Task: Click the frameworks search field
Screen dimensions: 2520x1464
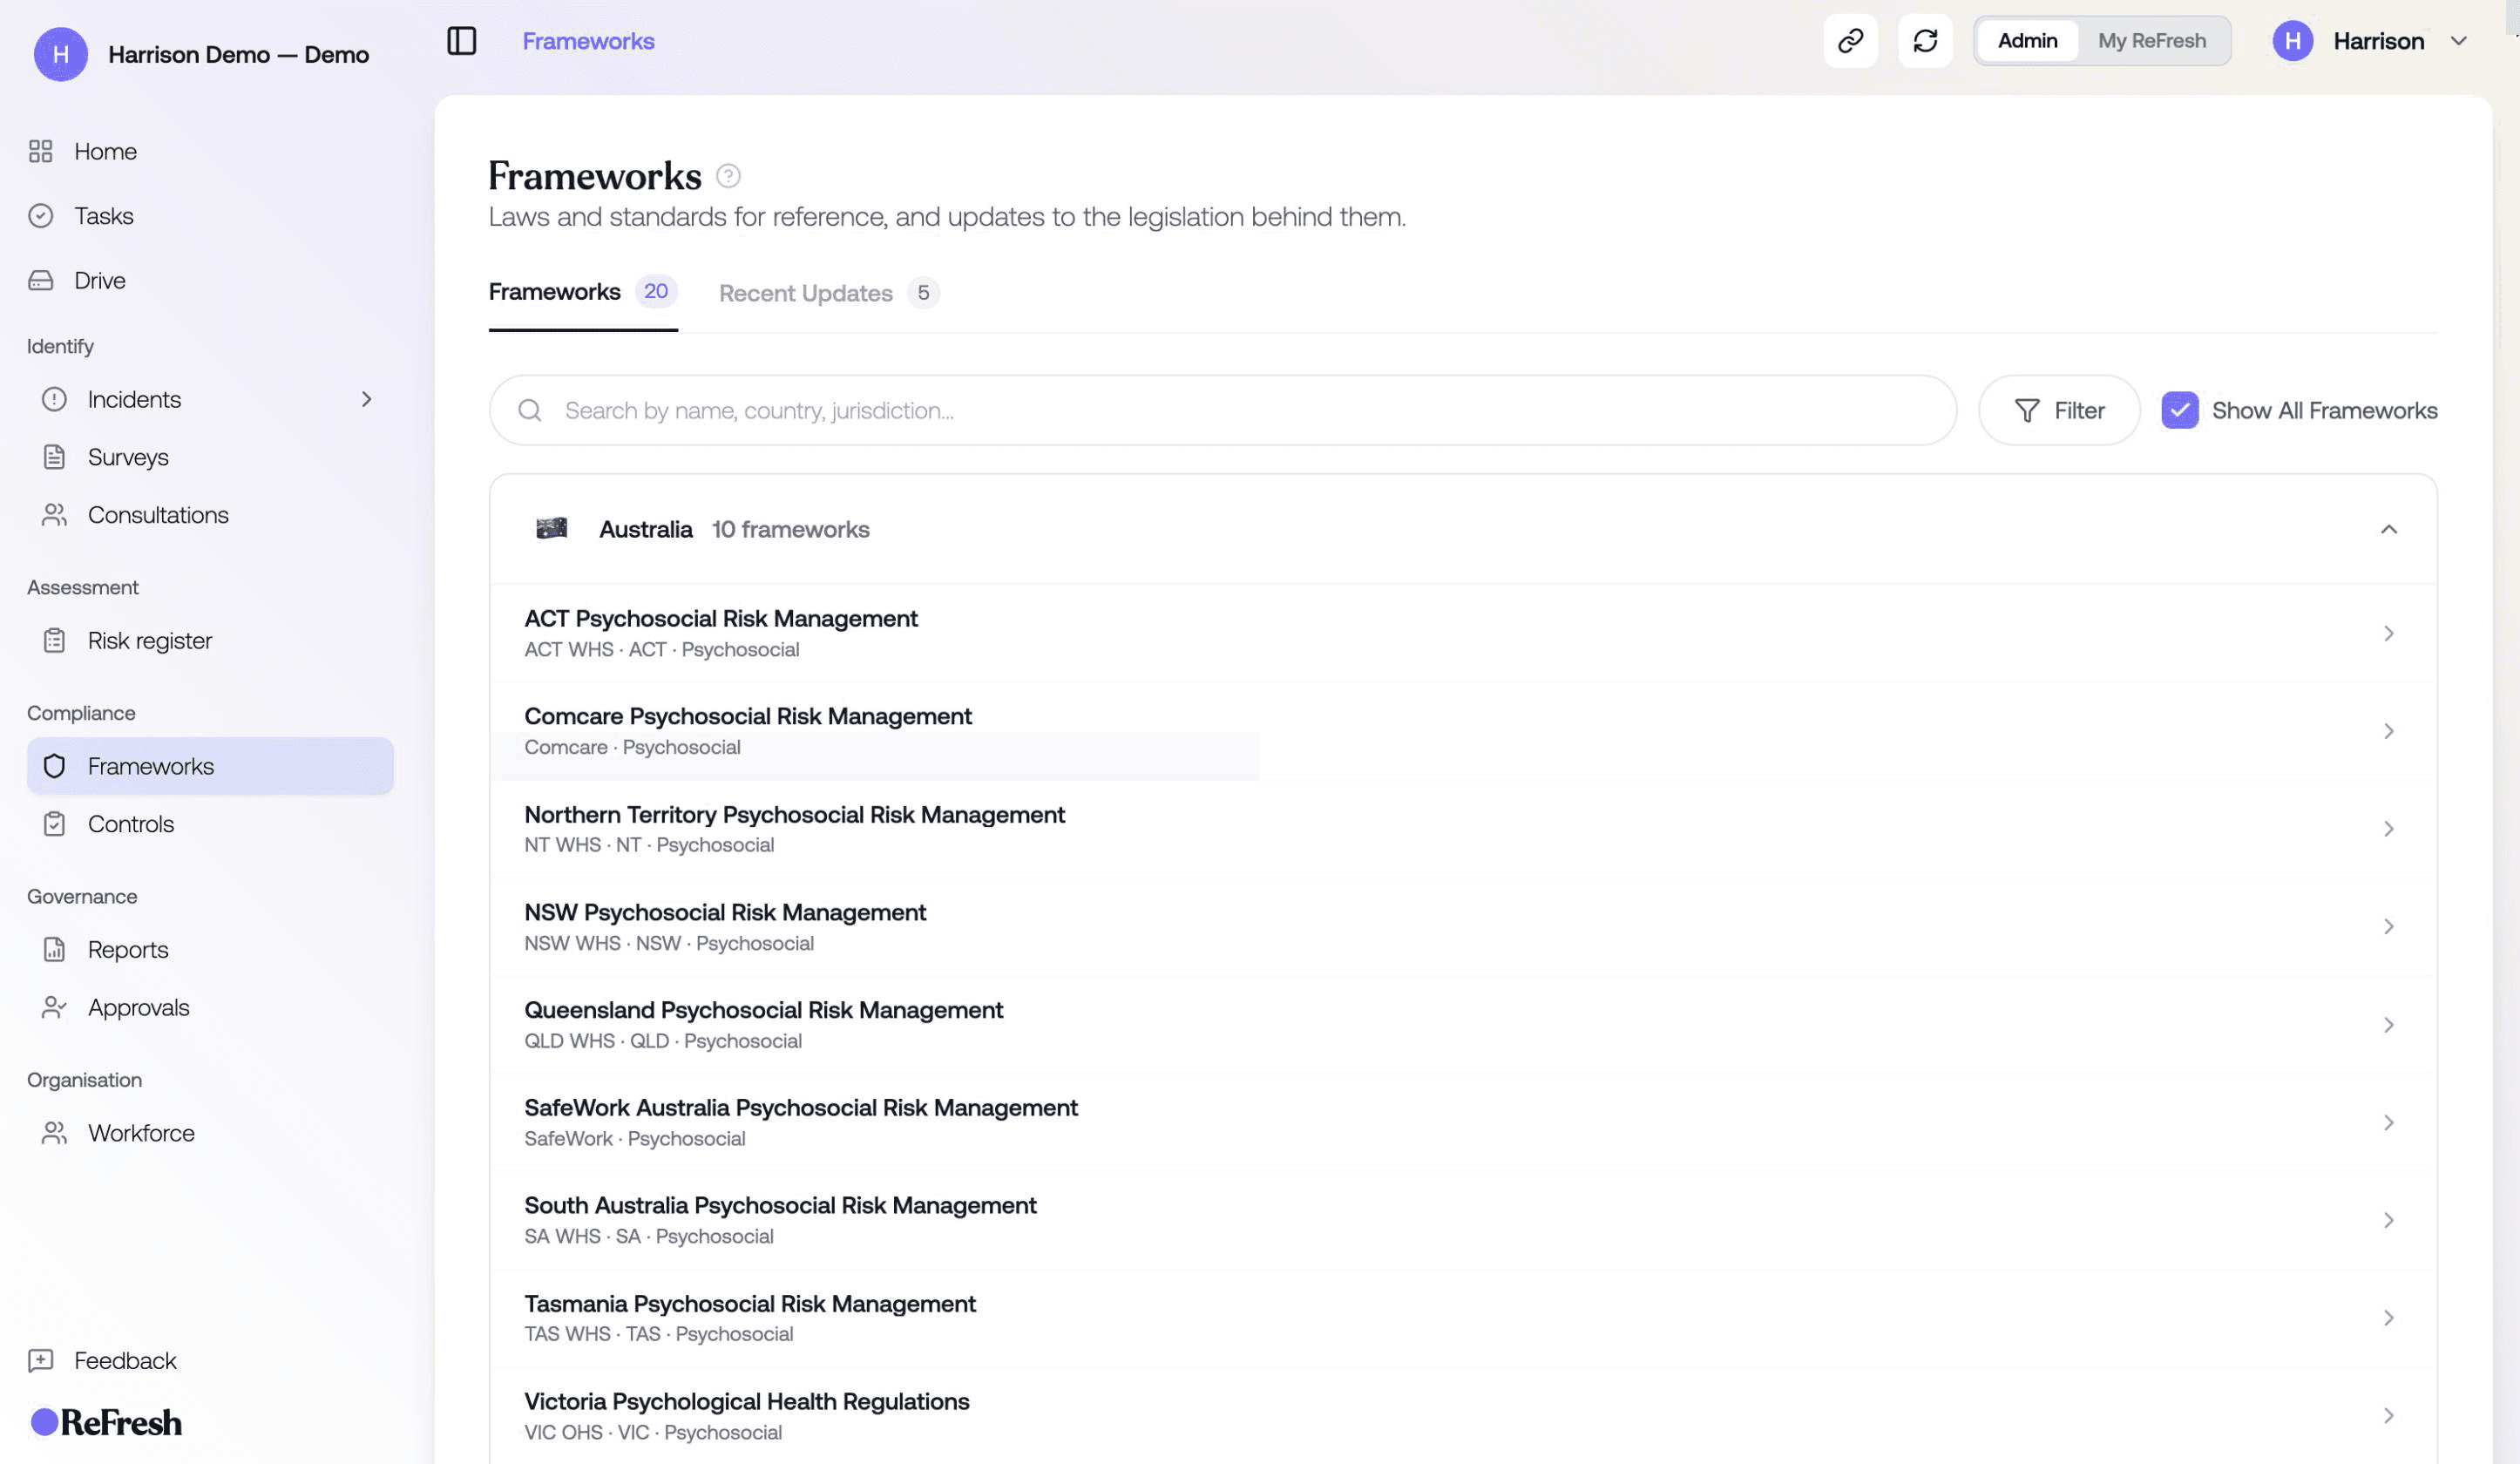Action: point(1222,410)
